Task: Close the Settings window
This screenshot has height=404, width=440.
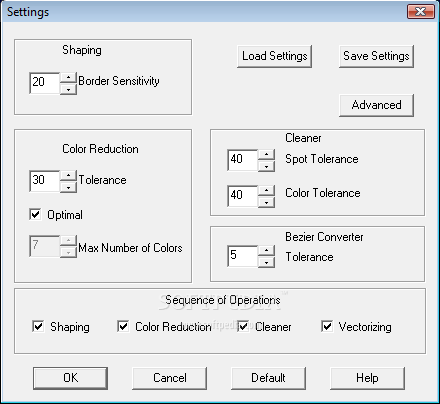Action: [x=421, y=12]
